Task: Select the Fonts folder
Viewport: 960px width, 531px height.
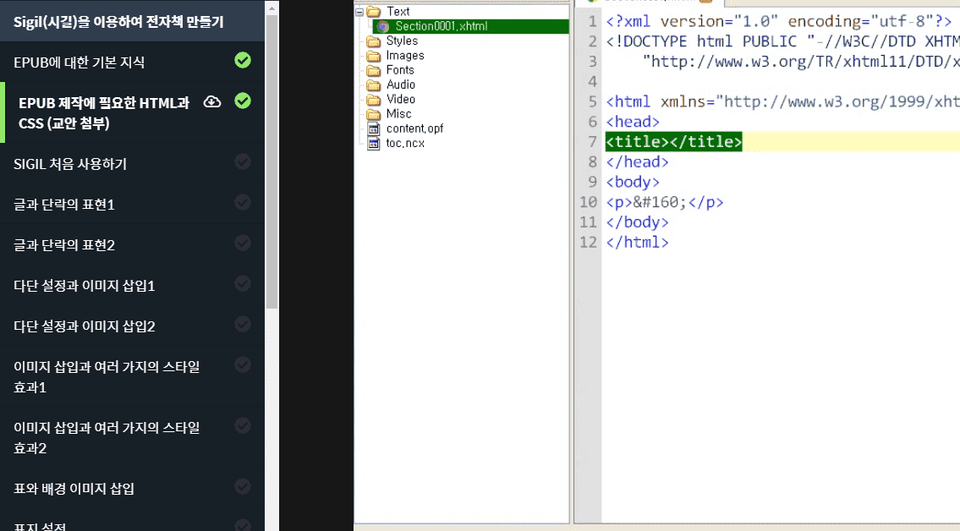Action: tap(400, 70)
